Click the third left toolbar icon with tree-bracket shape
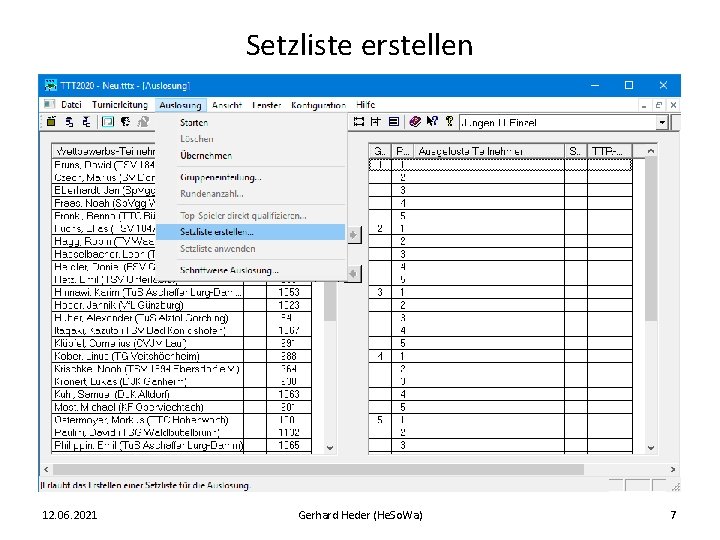 coord(86,122)
